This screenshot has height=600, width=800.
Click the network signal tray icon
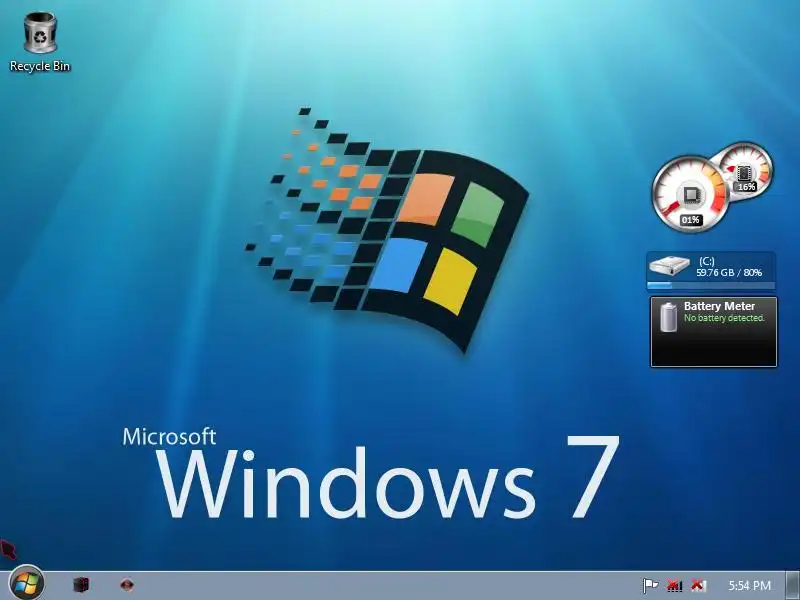tap(674, 585)
